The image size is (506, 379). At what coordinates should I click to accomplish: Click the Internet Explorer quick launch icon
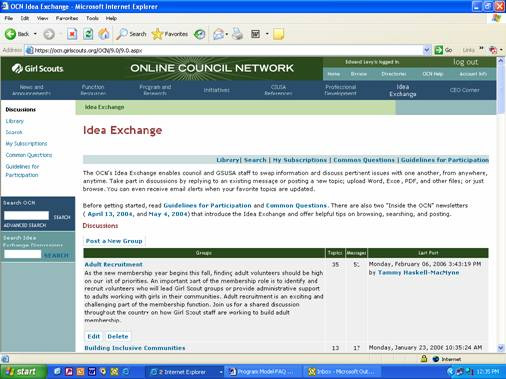[126, 371]
